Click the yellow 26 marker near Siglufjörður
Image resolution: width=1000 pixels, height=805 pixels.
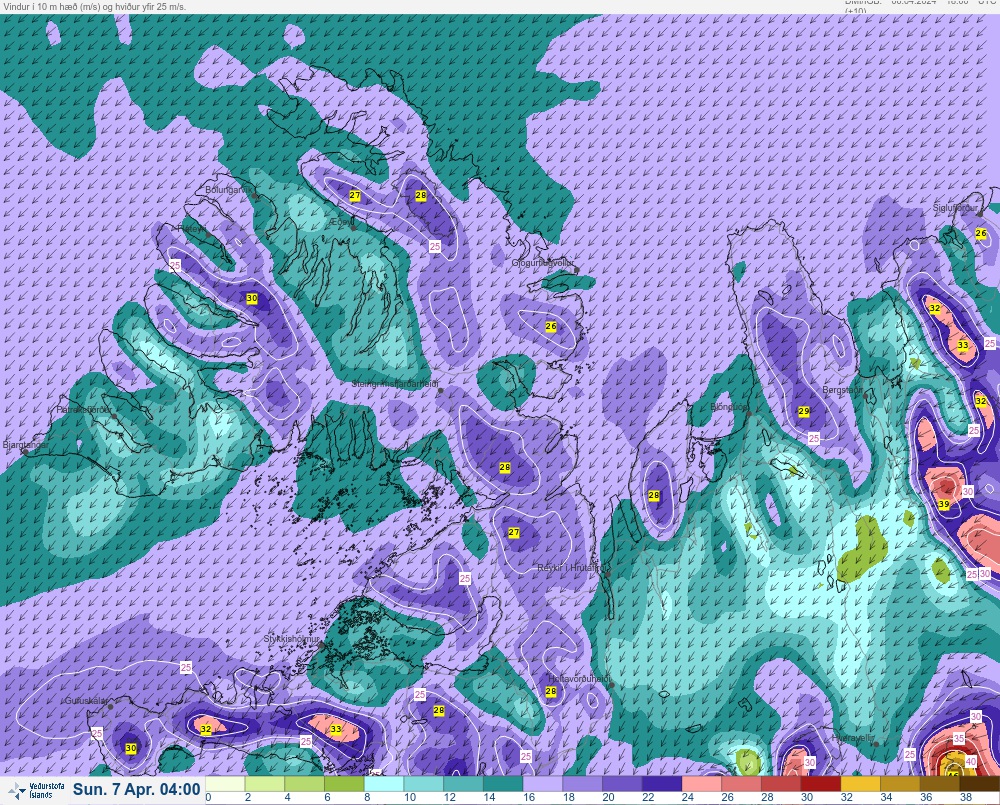coord(981,233)
